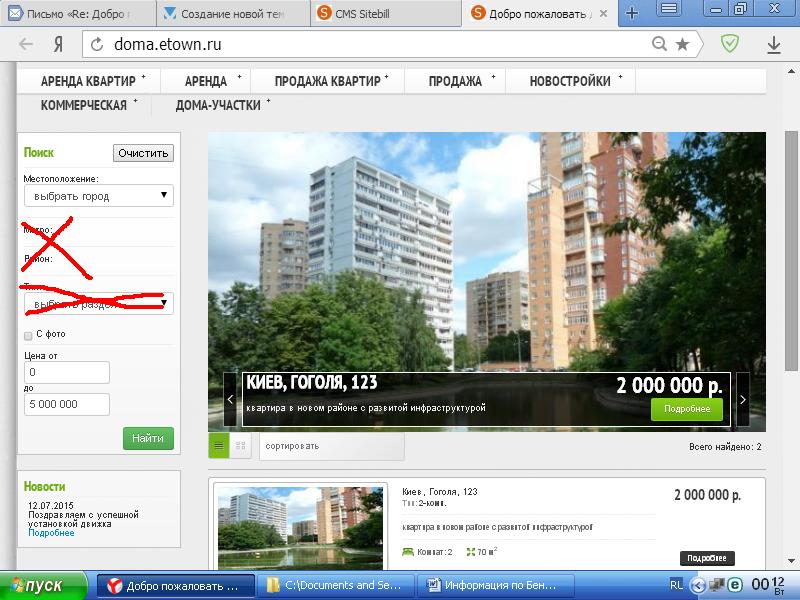Select 'Добро пожаловать' taskbar button
Screen dimensions: 800x600
[176, 586]
